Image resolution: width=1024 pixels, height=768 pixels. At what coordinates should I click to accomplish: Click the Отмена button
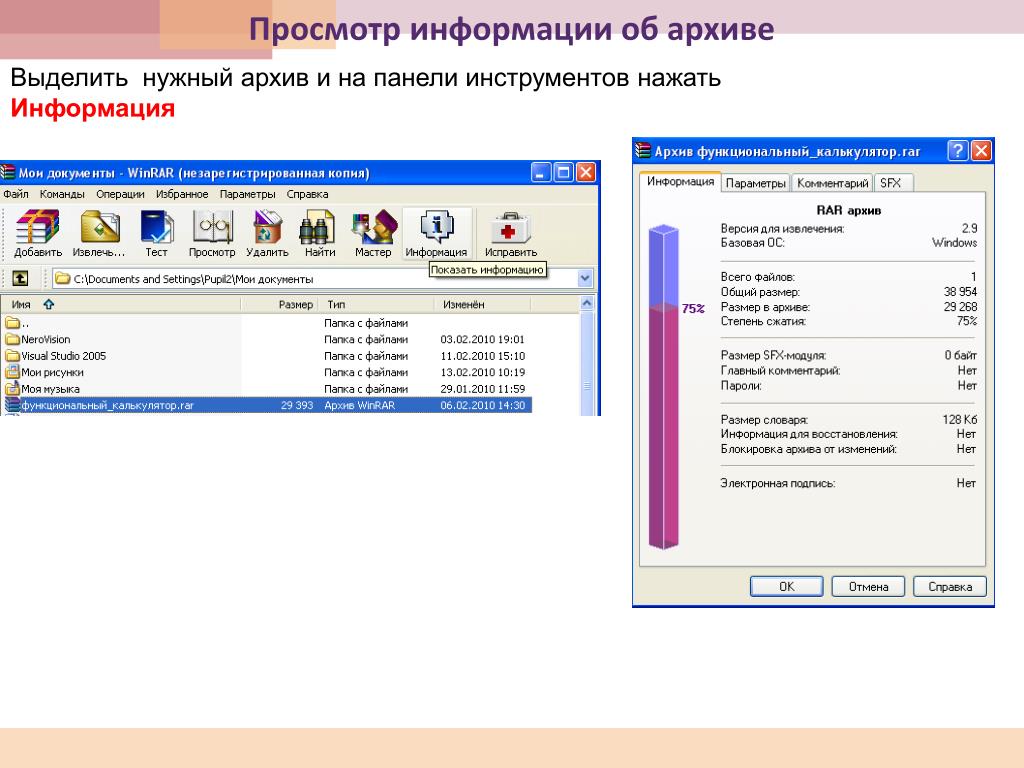pyautogui.click(x=868, y=586)
